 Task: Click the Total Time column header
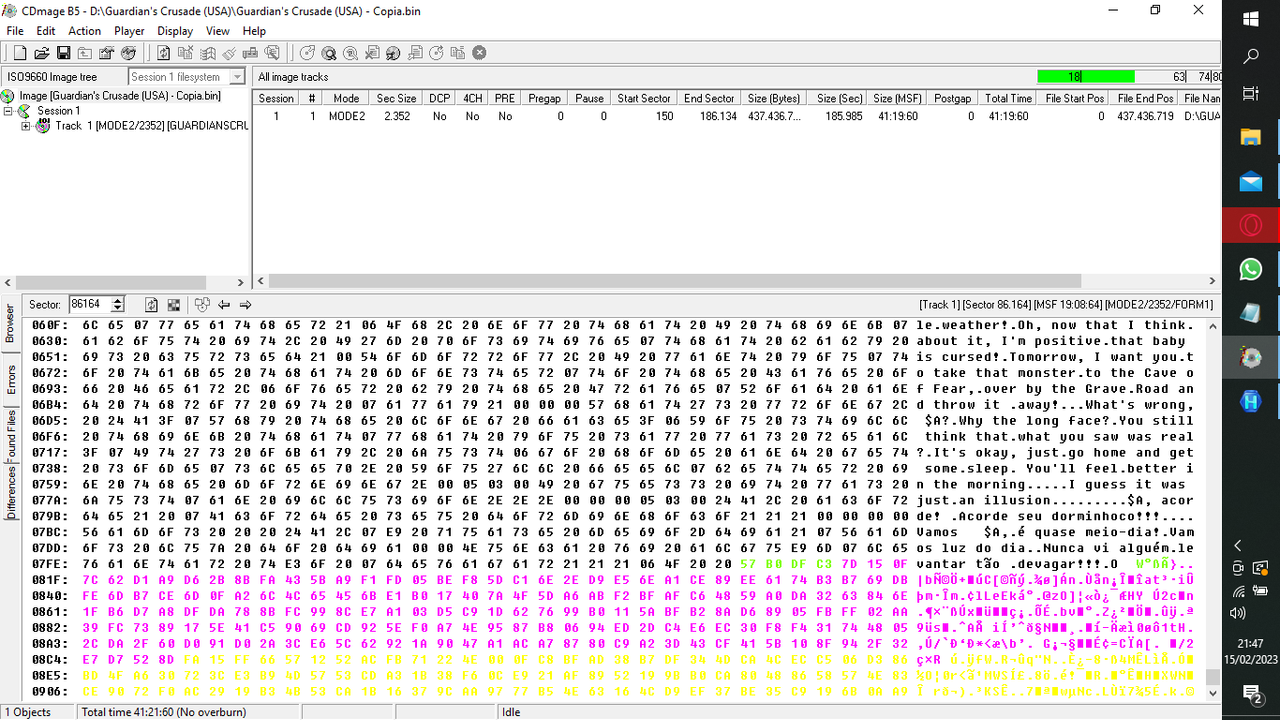point(1008,98)
